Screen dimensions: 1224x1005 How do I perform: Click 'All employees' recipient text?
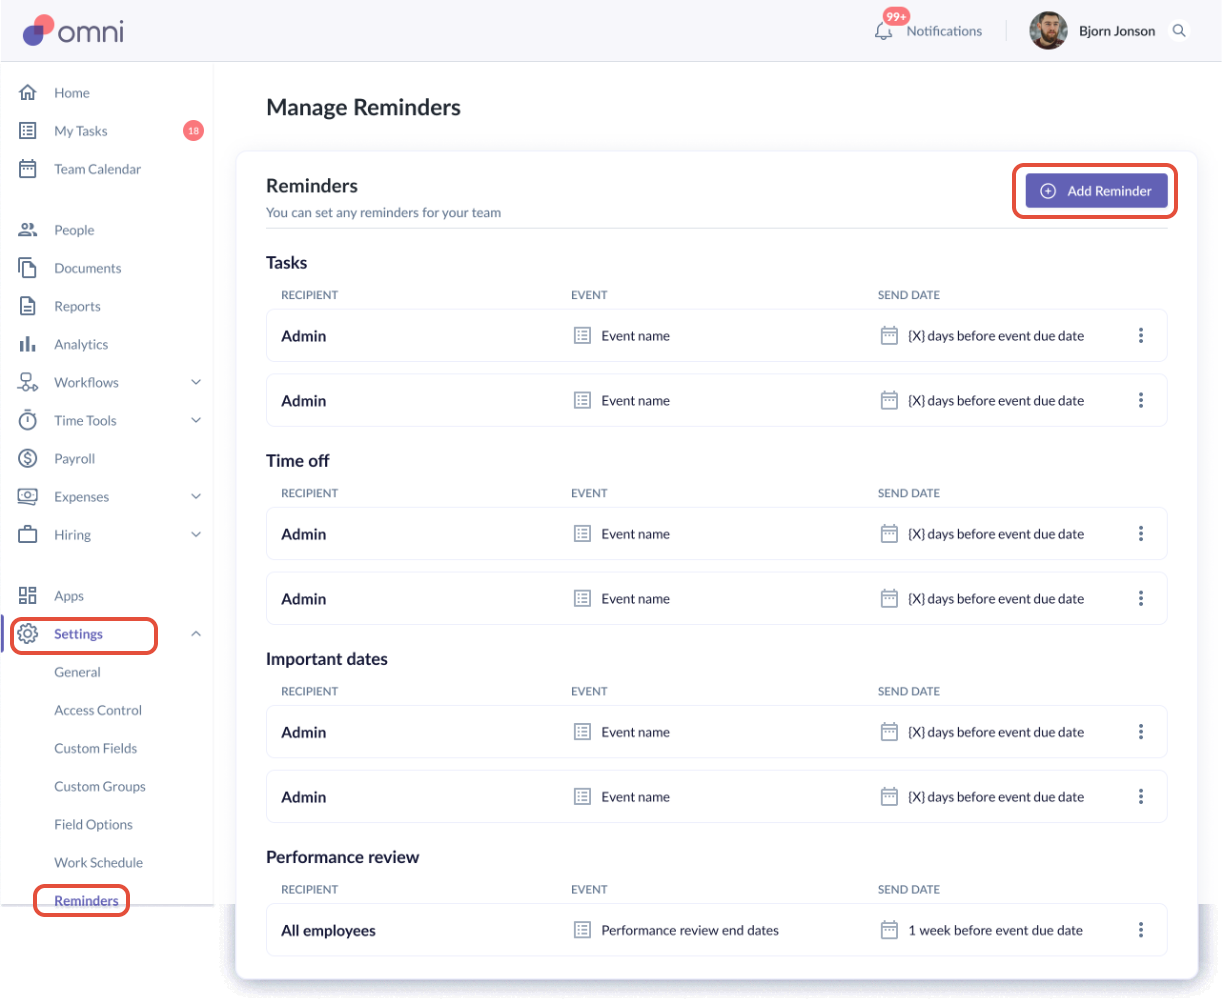328,930
